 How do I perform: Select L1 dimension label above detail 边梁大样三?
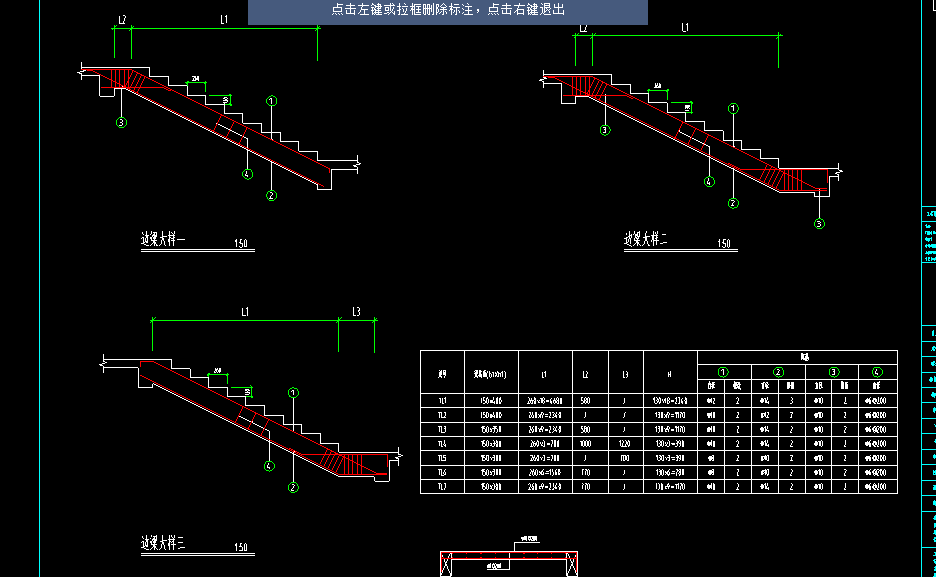point(245,312)
